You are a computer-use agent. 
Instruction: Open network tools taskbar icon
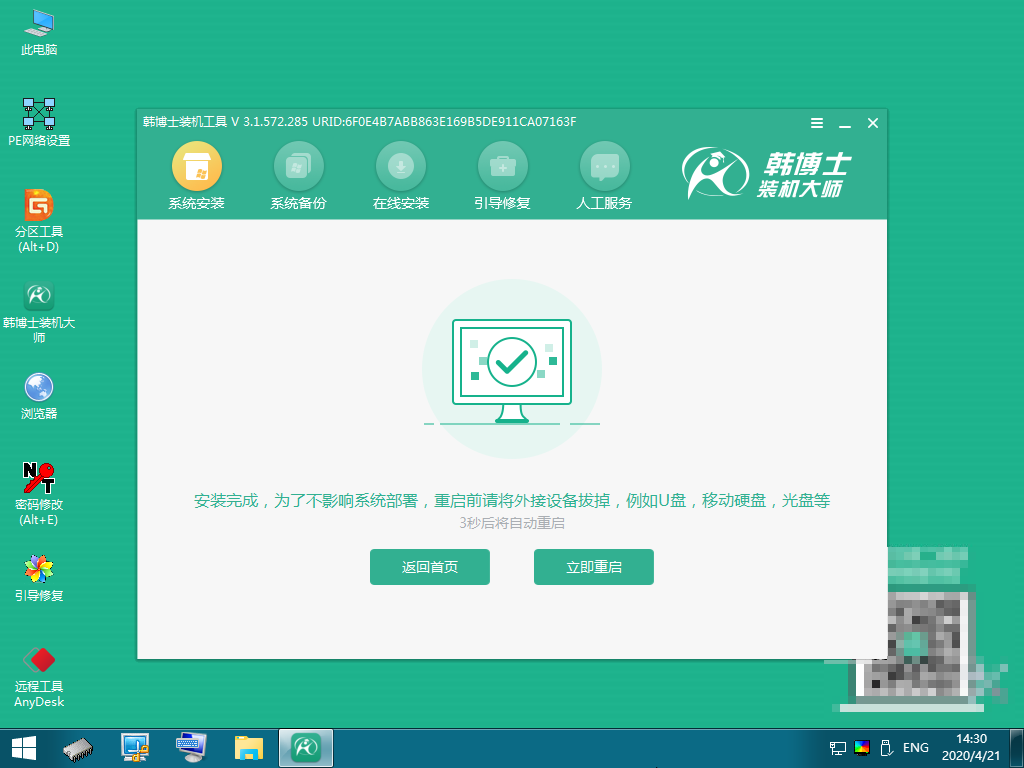tap(135, 748)
